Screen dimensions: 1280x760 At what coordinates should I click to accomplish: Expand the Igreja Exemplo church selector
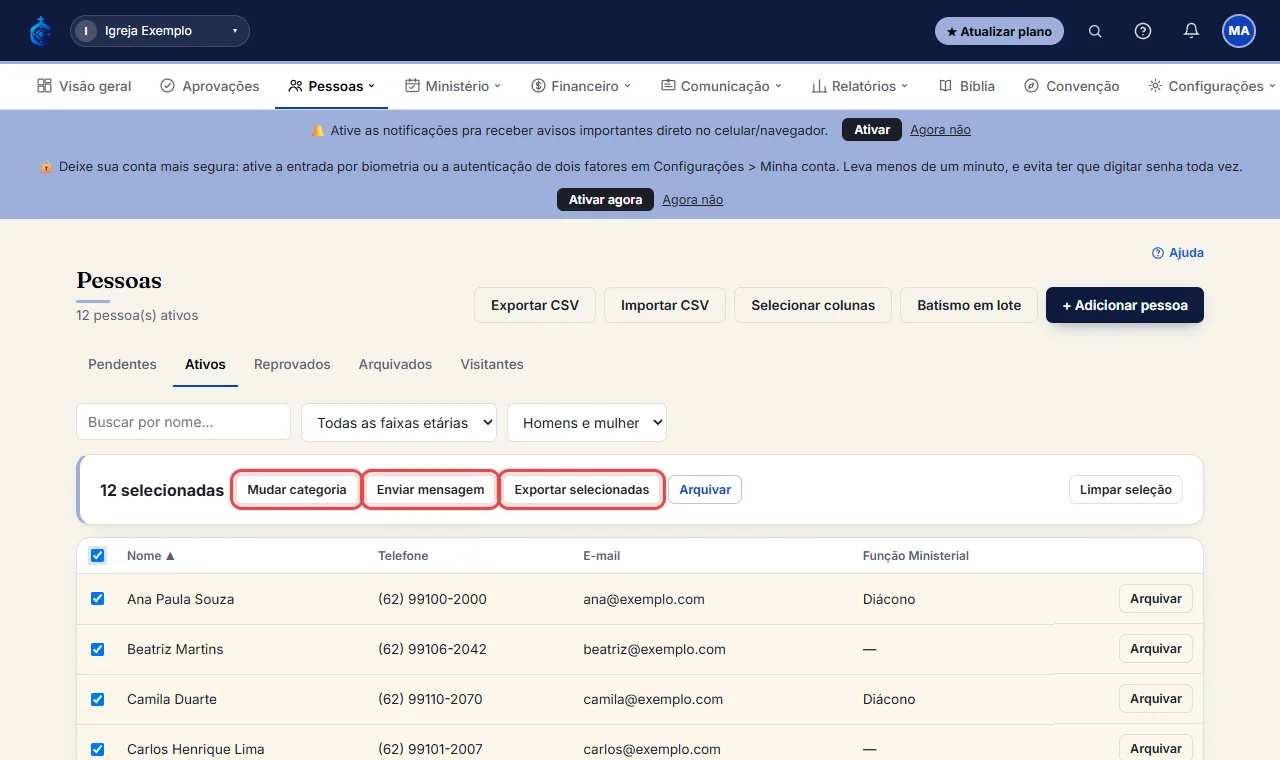(x=160, y=31)
